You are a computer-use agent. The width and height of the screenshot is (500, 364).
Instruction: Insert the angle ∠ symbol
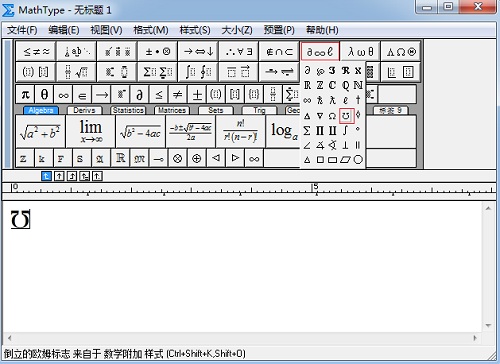pyautogui.click(x=307, y=145)
